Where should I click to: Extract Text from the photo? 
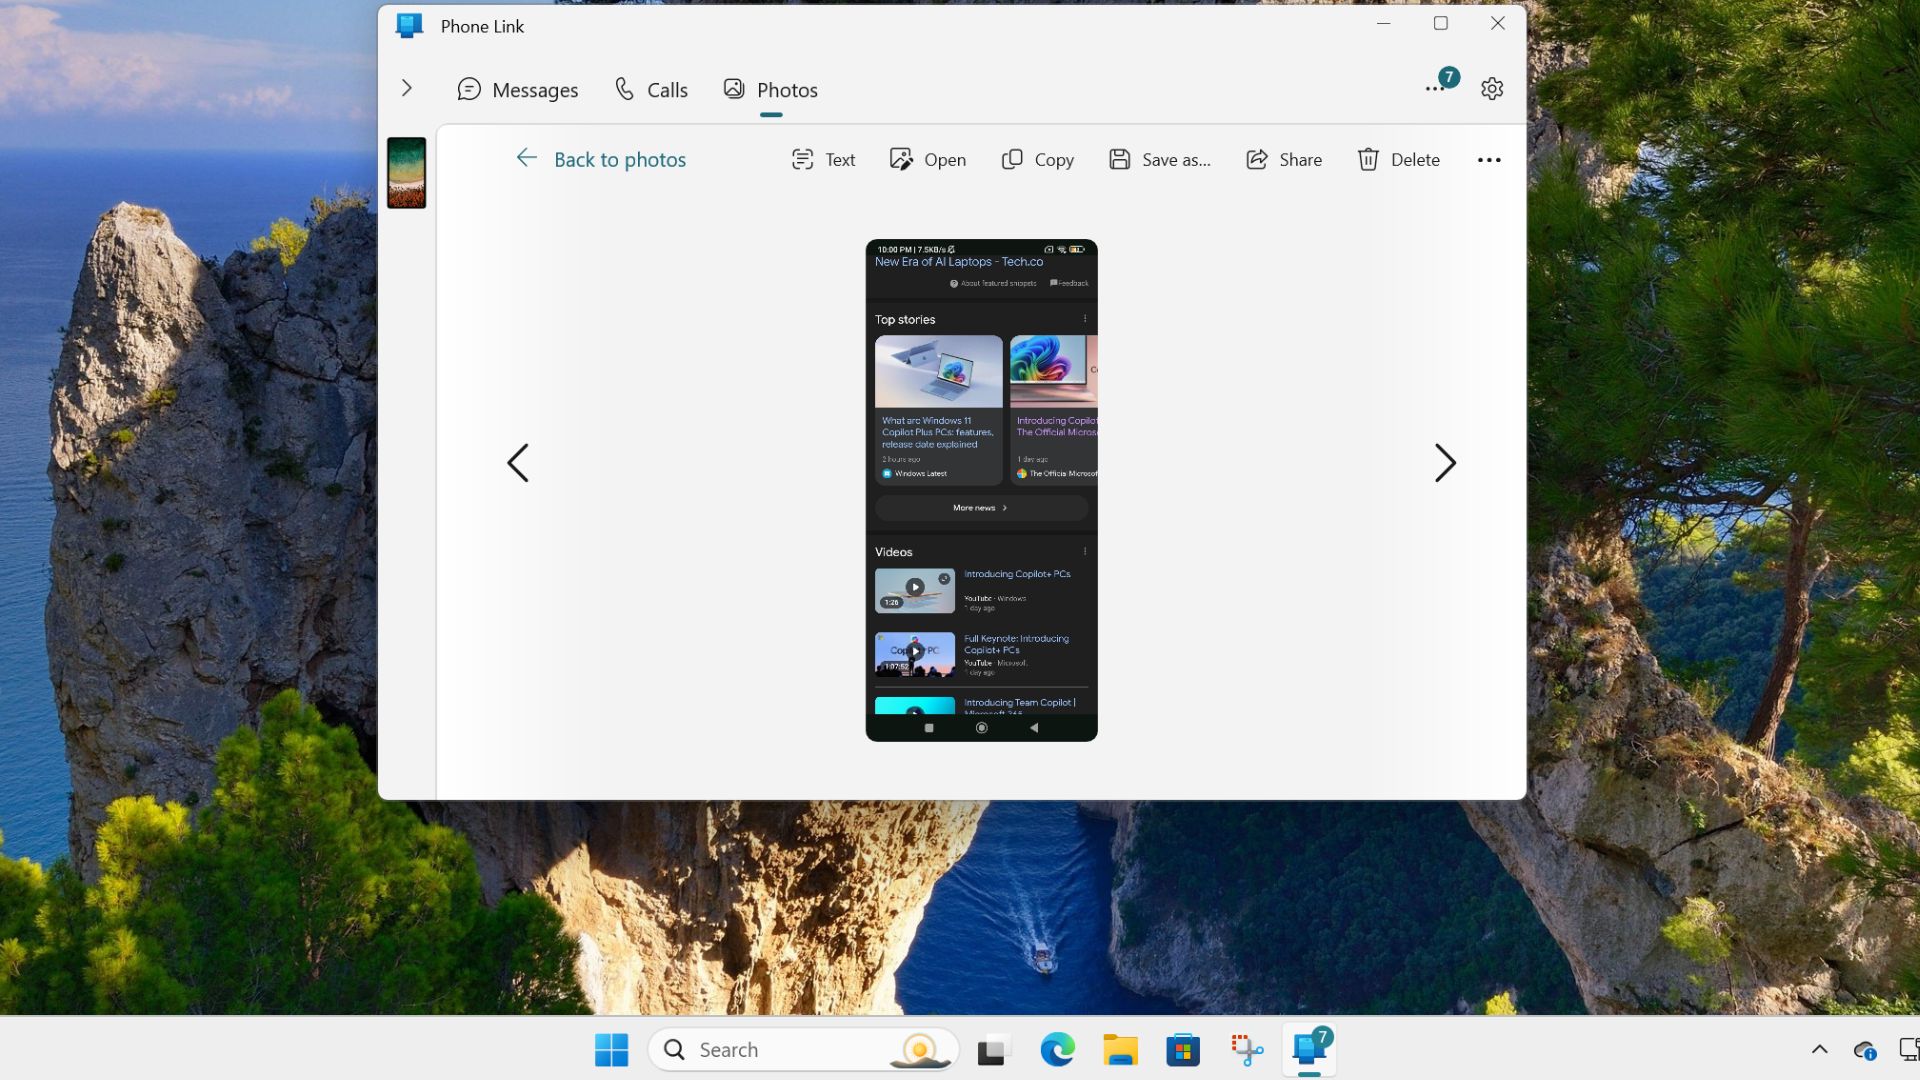[823, 160]
